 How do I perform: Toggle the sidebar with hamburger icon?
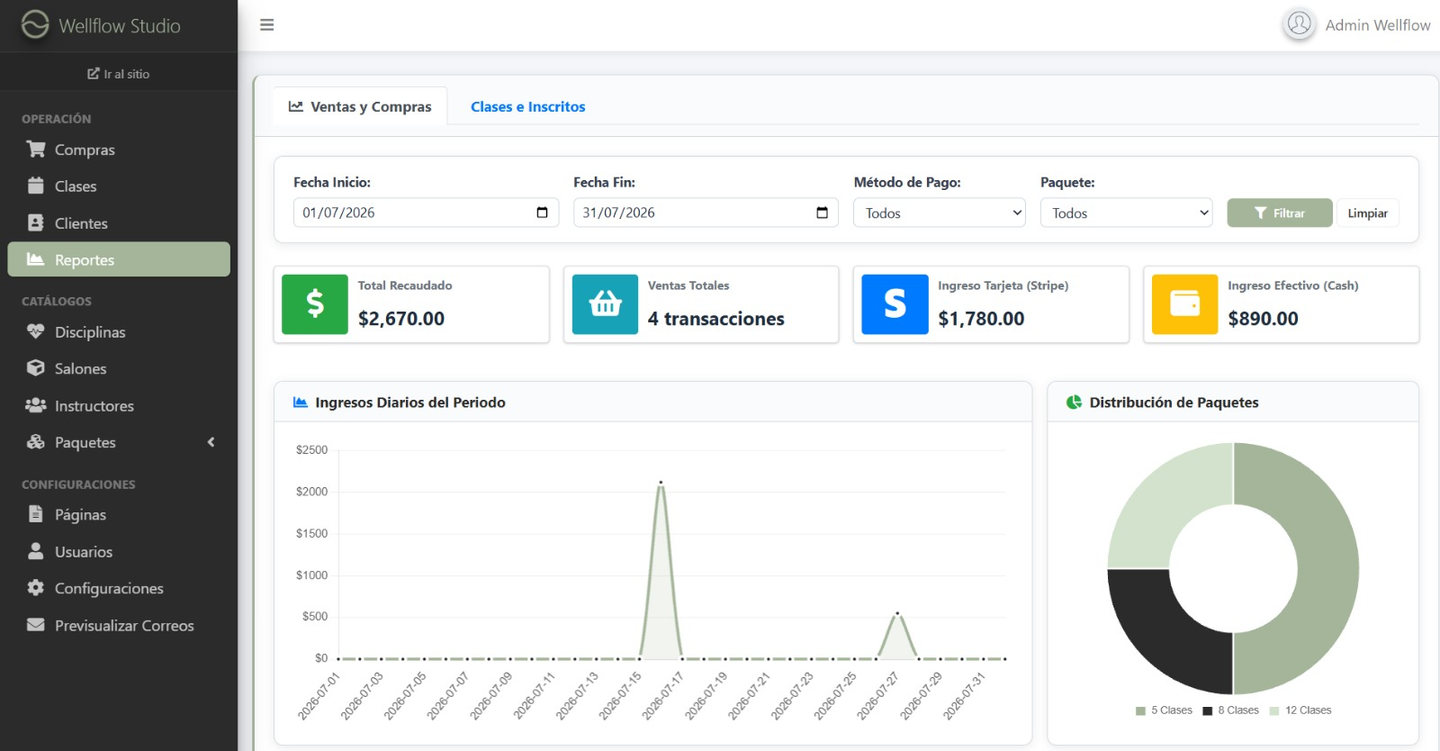[x=267, y=25]
